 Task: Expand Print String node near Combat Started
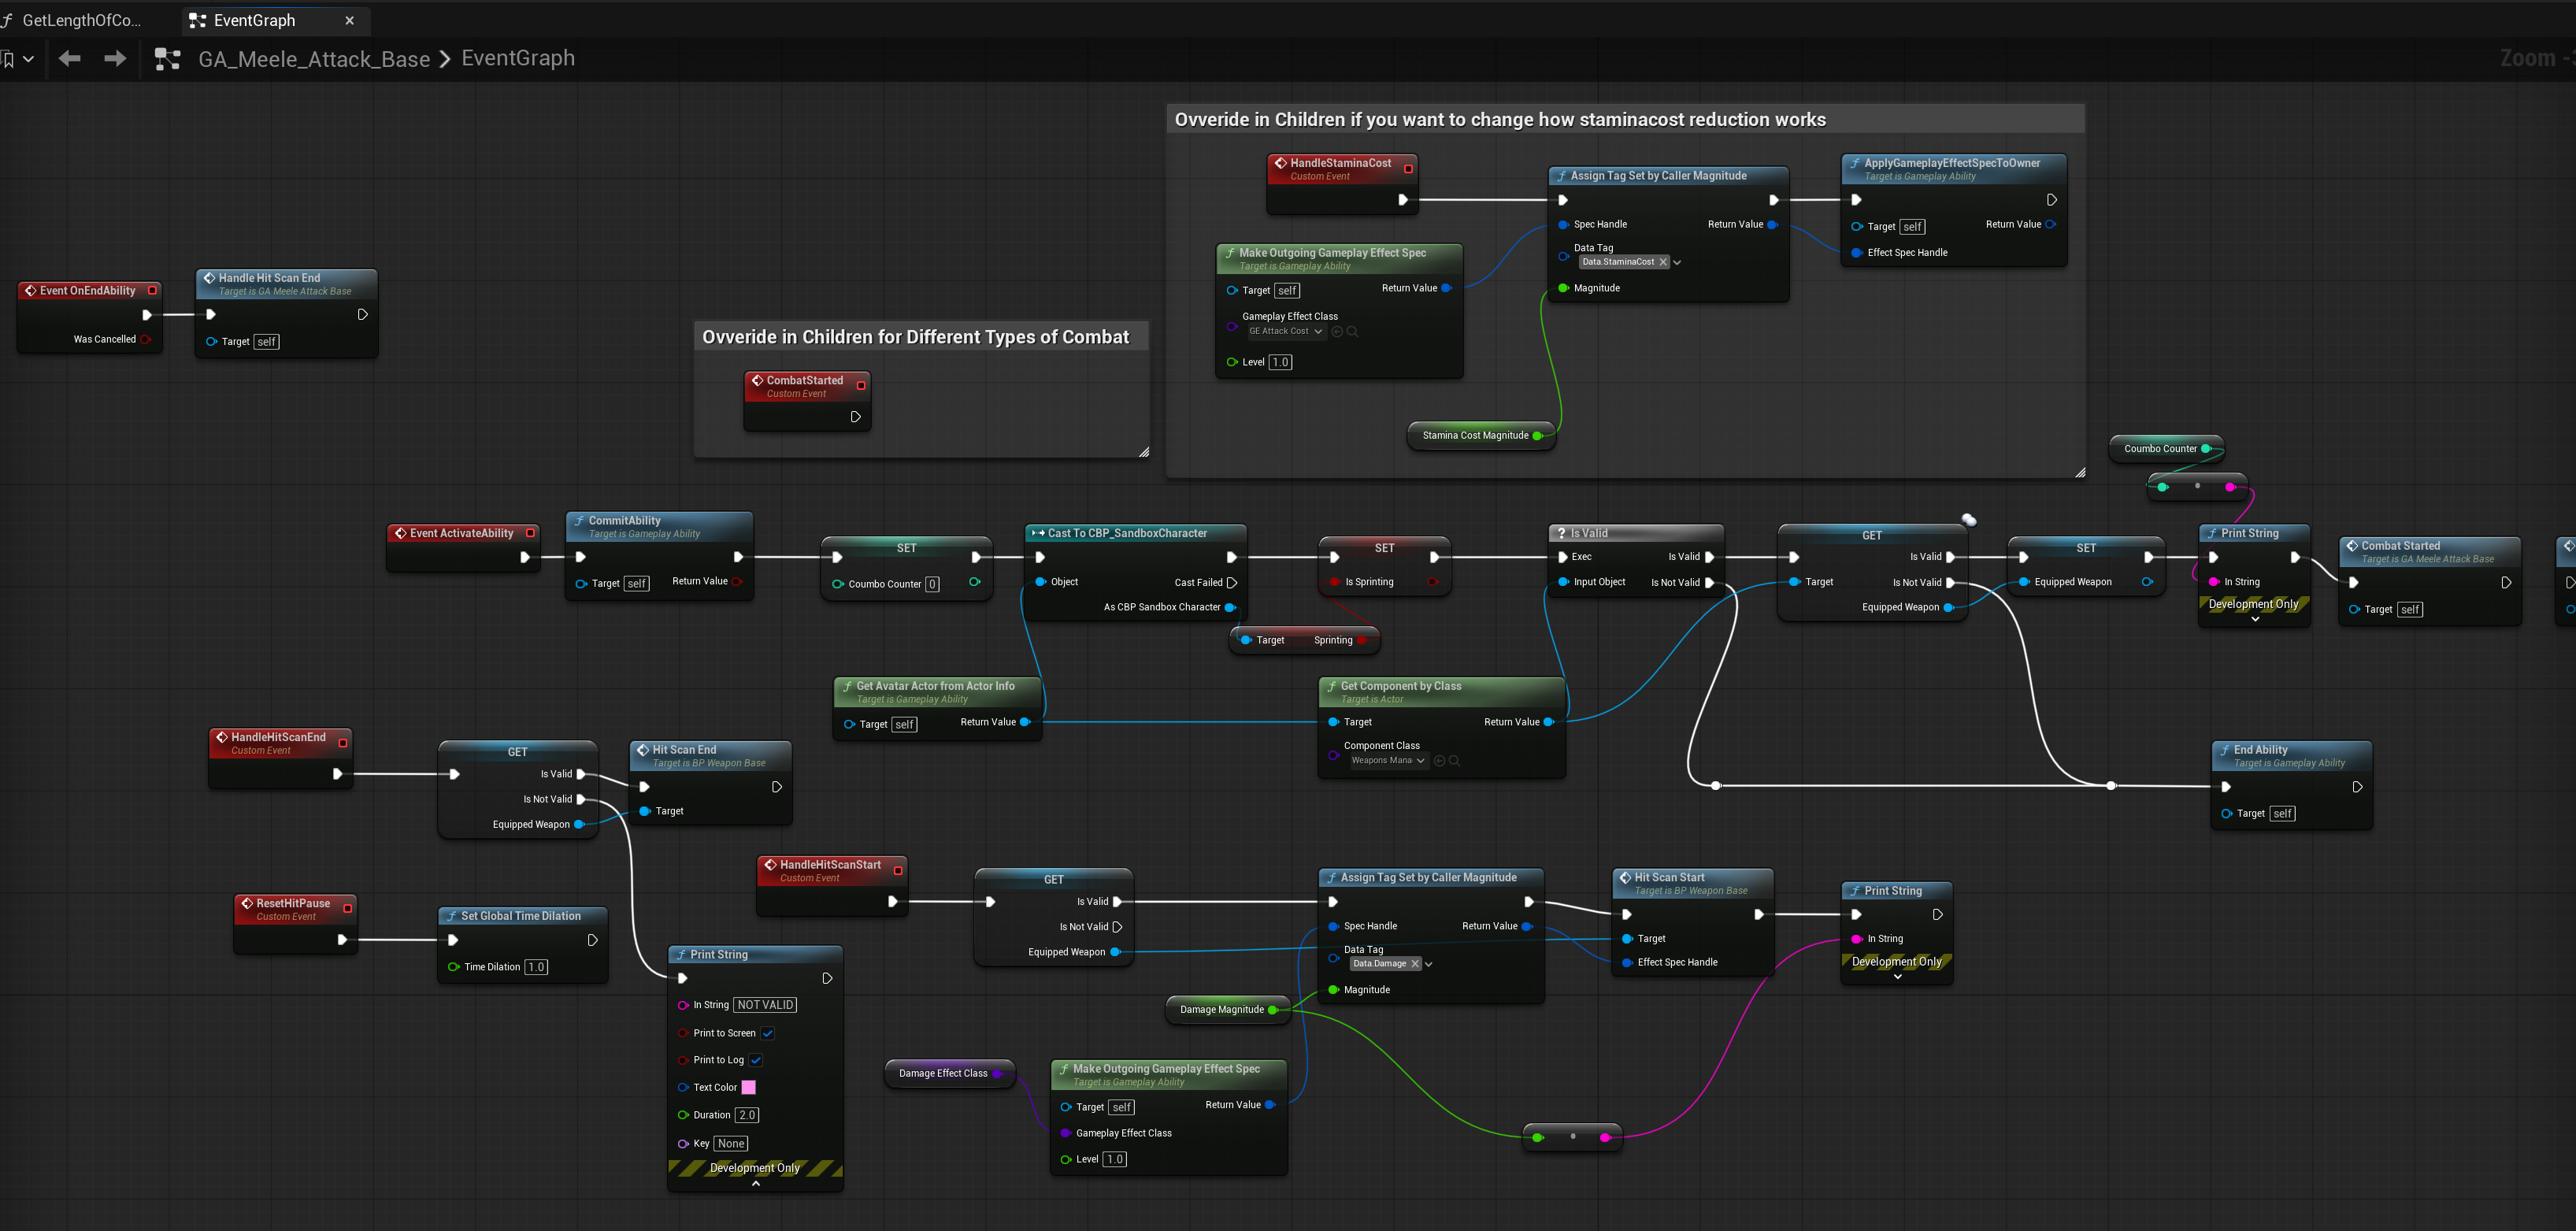(2255, 619)
